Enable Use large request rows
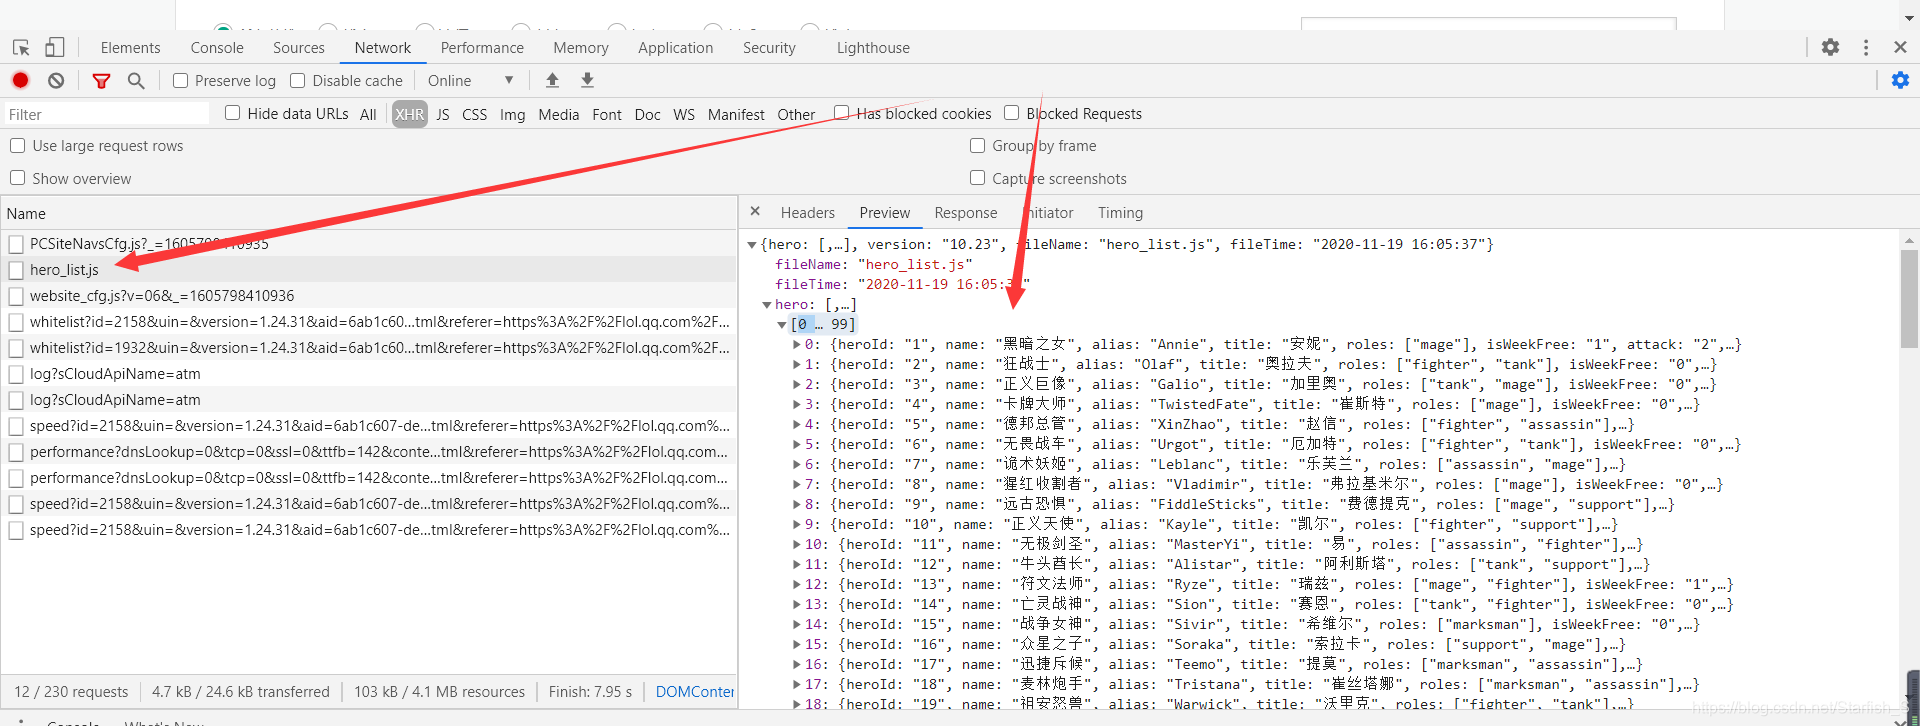 17,145
